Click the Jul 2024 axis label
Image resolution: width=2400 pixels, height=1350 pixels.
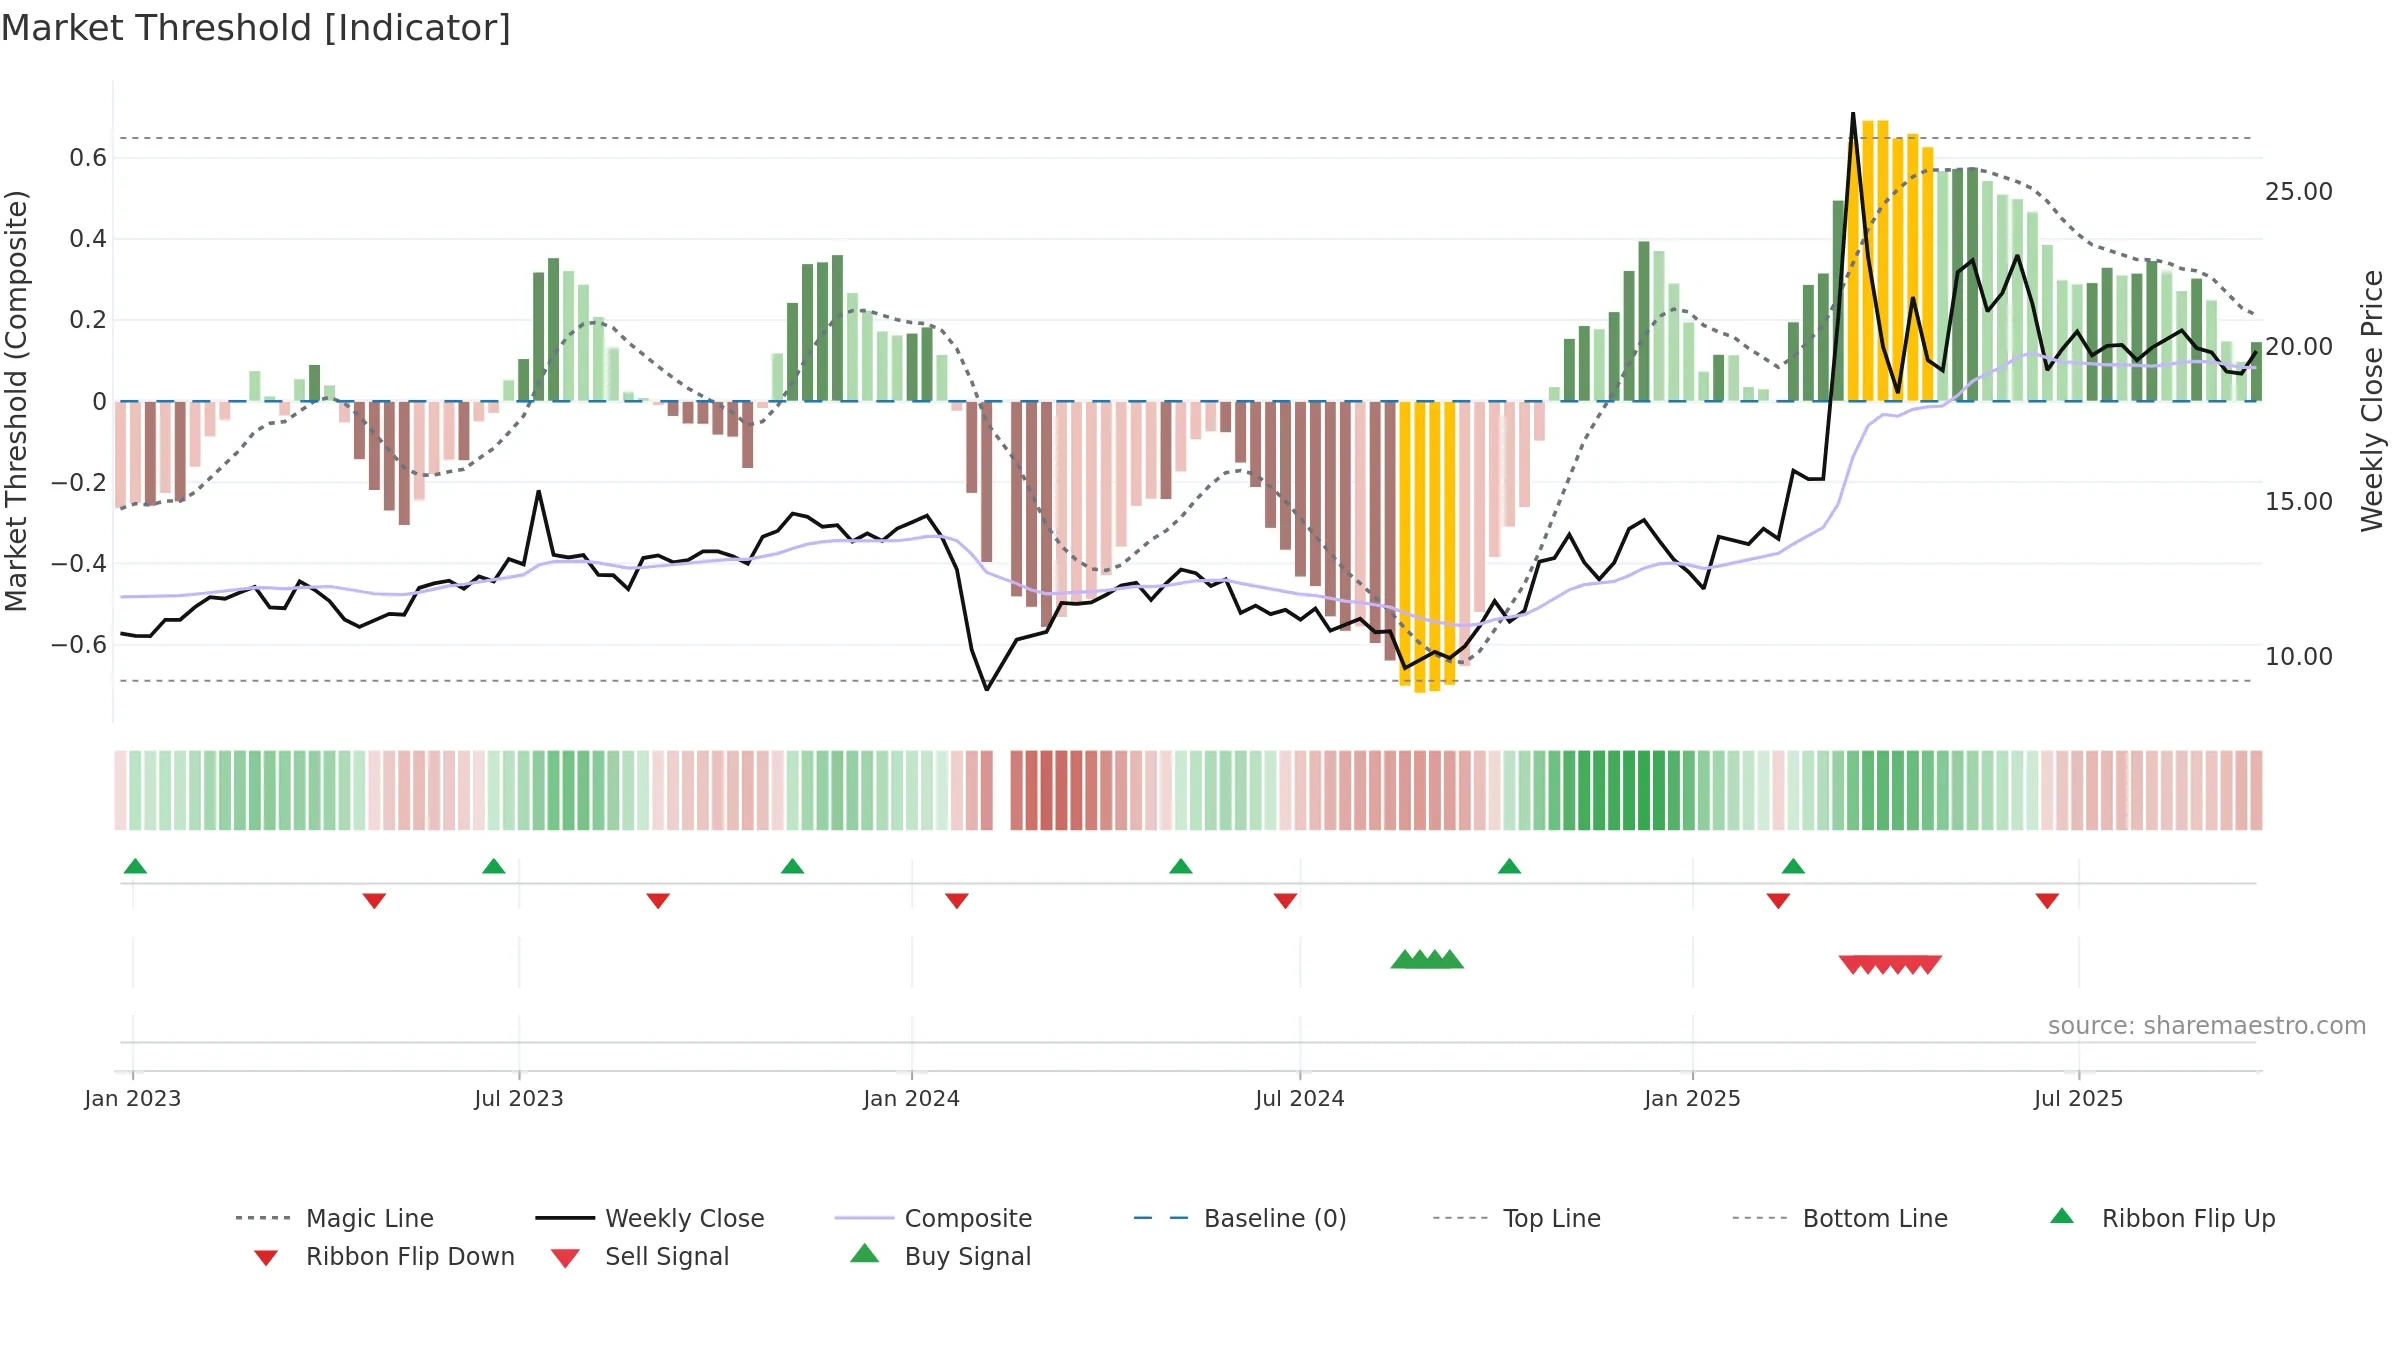1300,1098
